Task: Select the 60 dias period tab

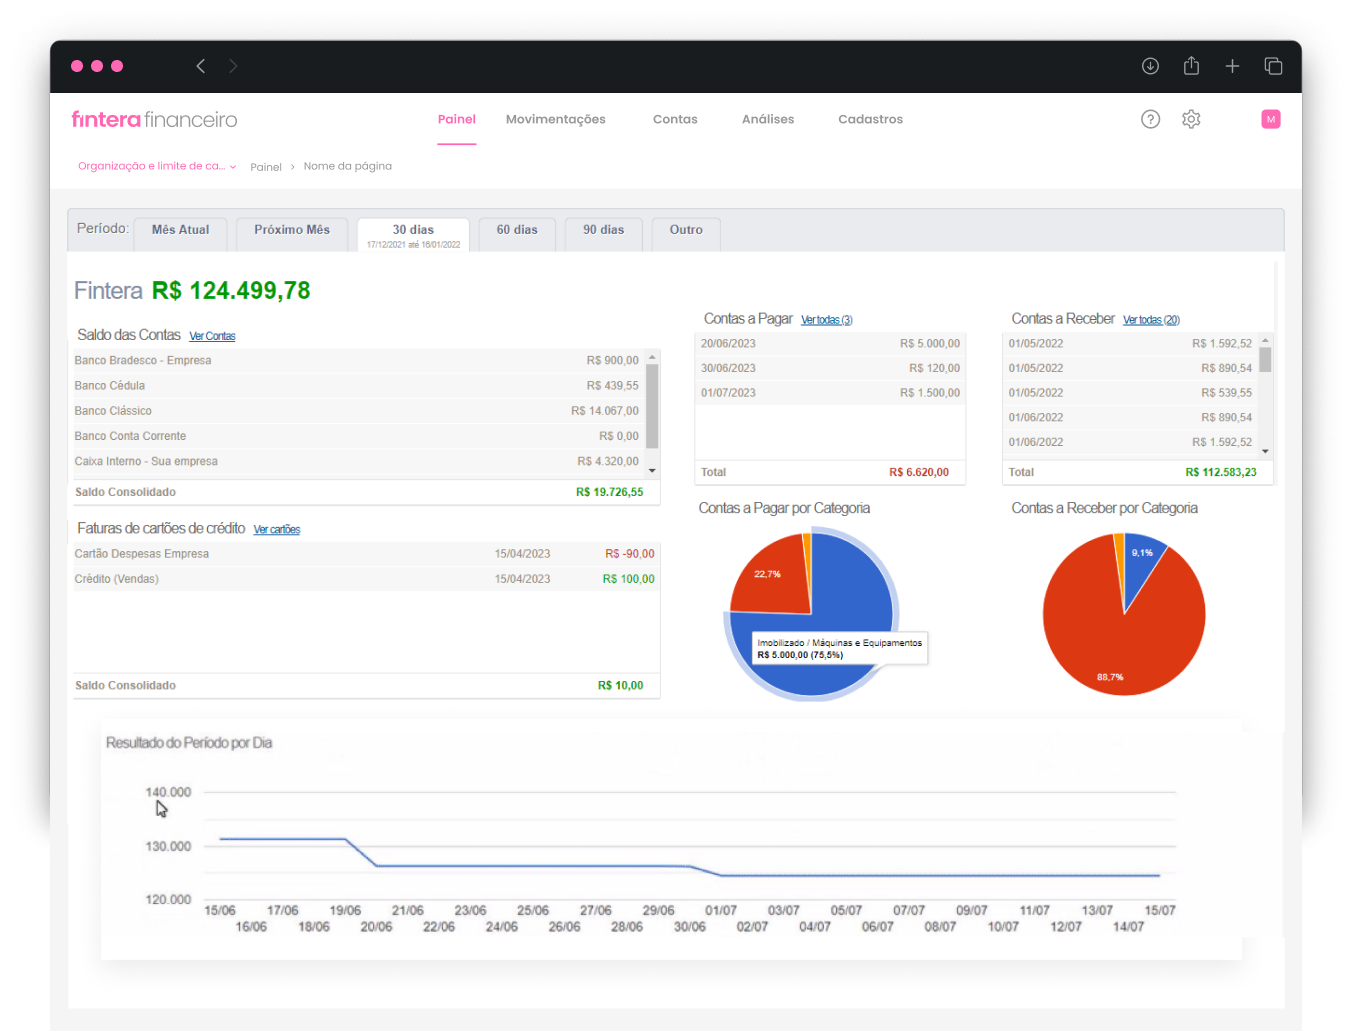Action: pos(517,233)
